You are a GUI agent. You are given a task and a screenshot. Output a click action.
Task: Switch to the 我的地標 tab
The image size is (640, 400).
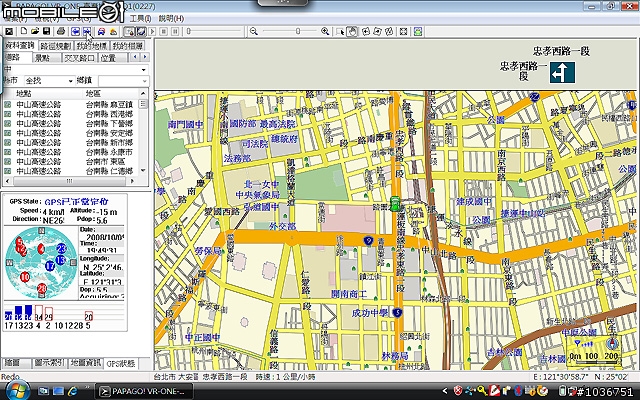92,46
